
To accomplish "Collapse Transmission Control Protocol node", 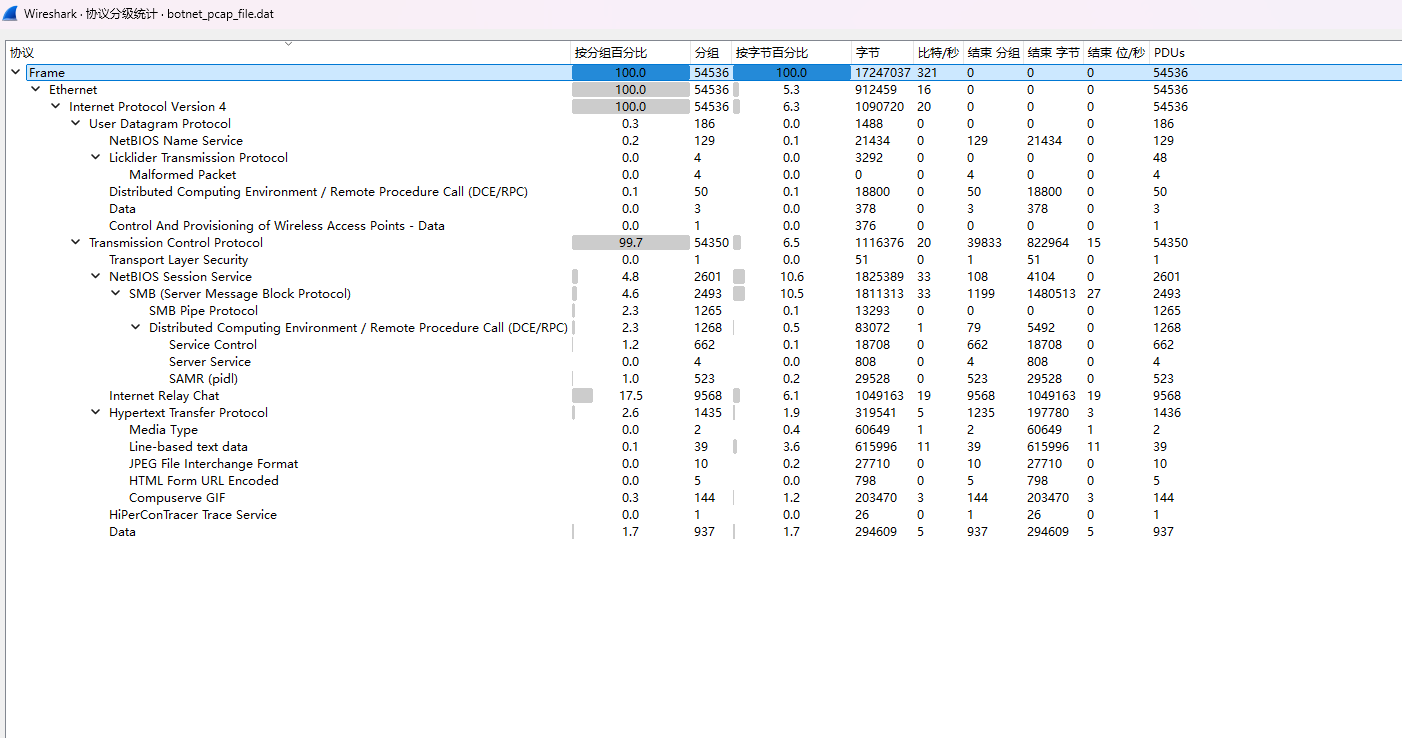I will coord(76,243).
